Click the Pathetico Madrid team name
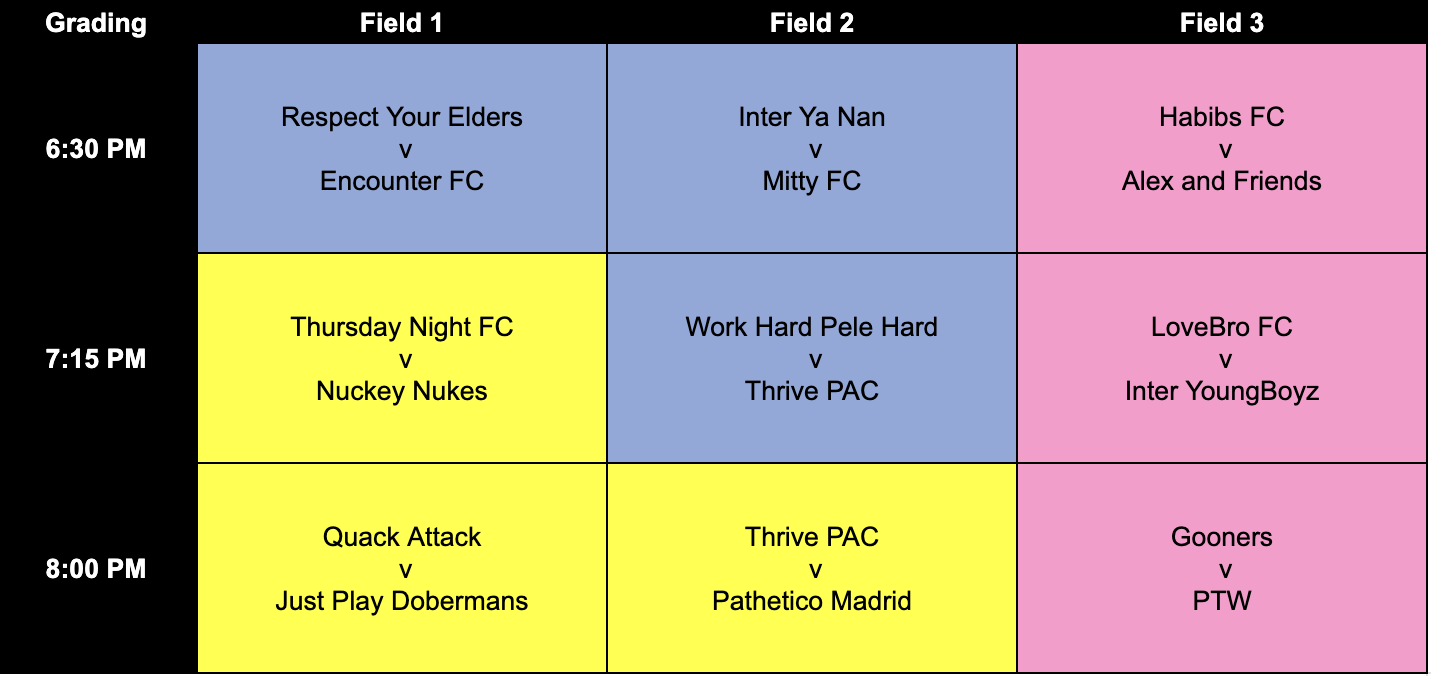This screenshot has height=676, width=1431. click(811, 601)
